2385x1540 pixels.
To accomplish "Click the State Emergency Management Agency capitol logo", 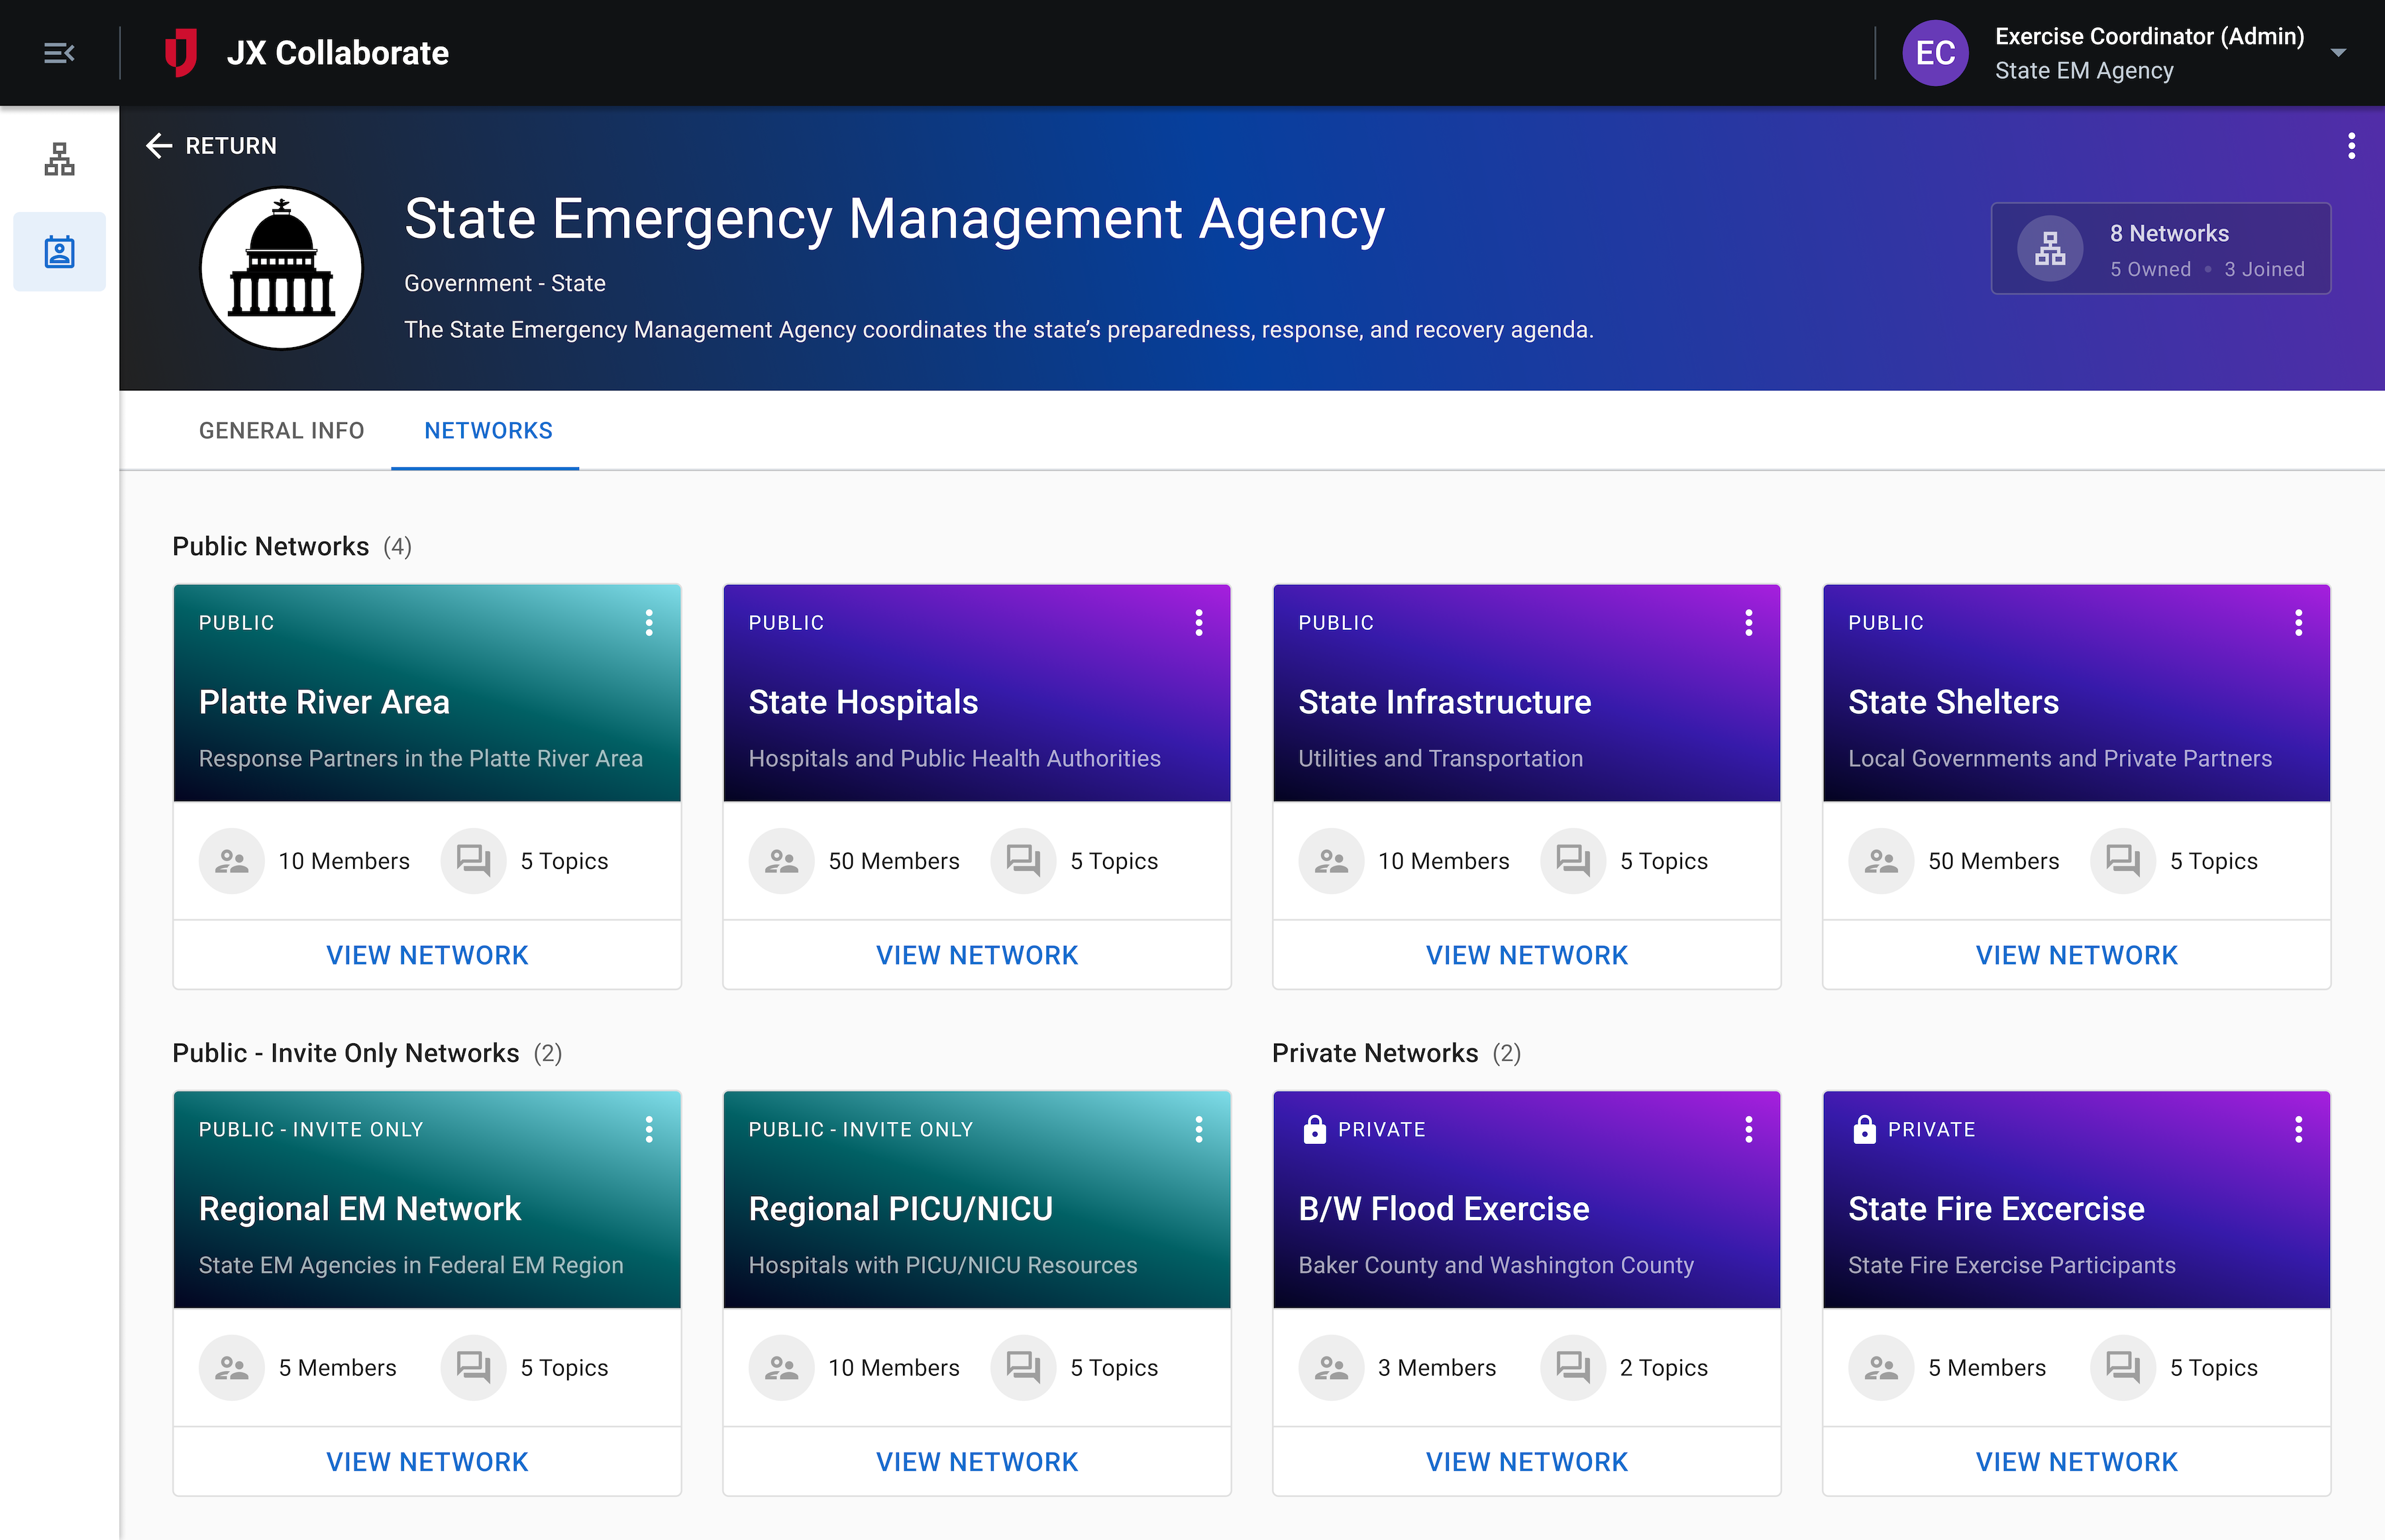I will click(281, 268).
